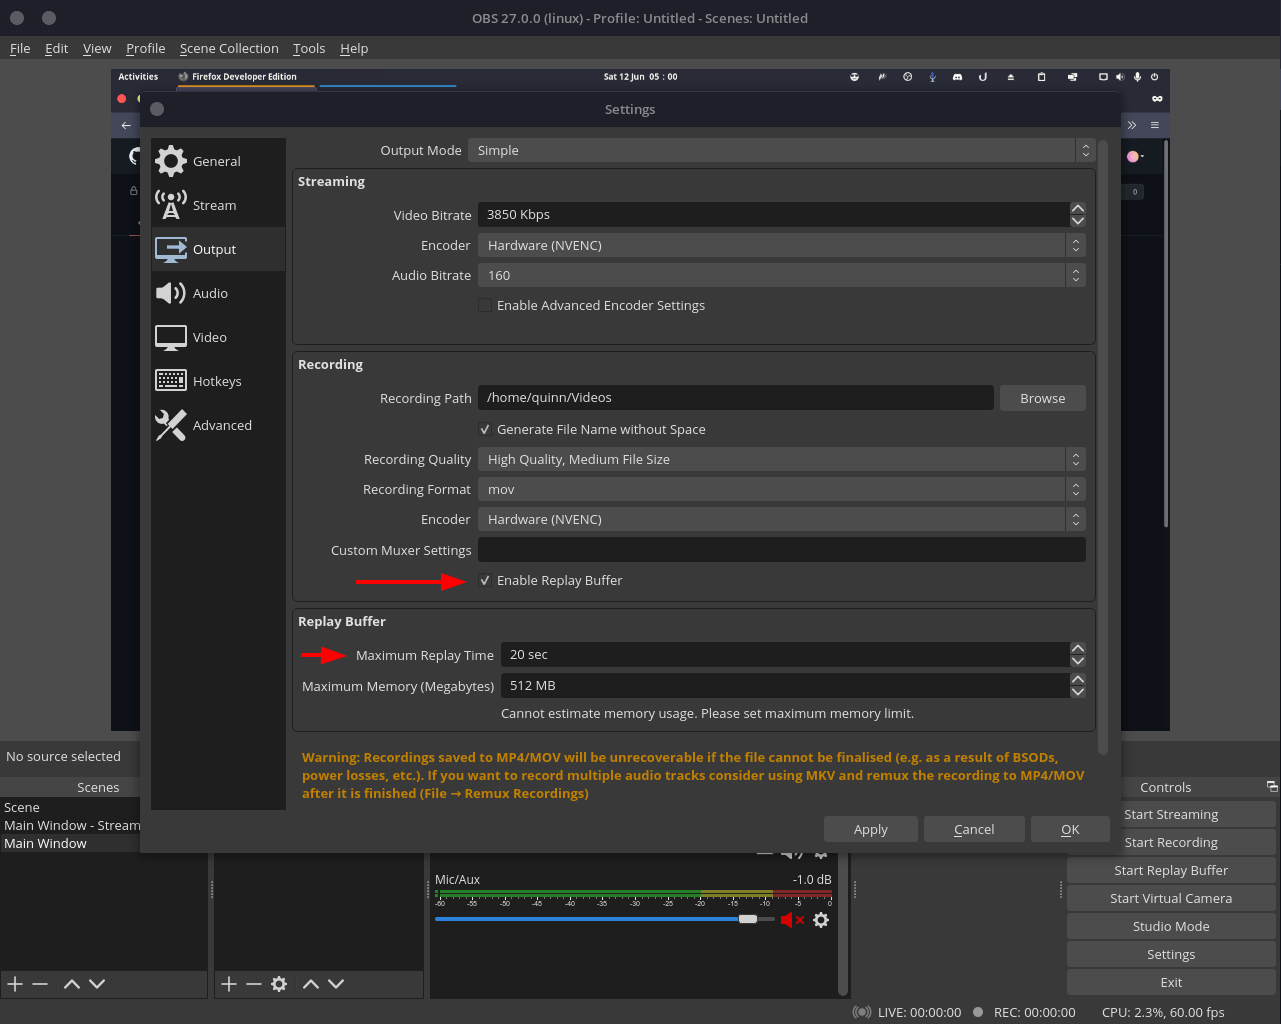1281x1024 pixels.
Task: Go to the Stream settings section
Action: 218,205
